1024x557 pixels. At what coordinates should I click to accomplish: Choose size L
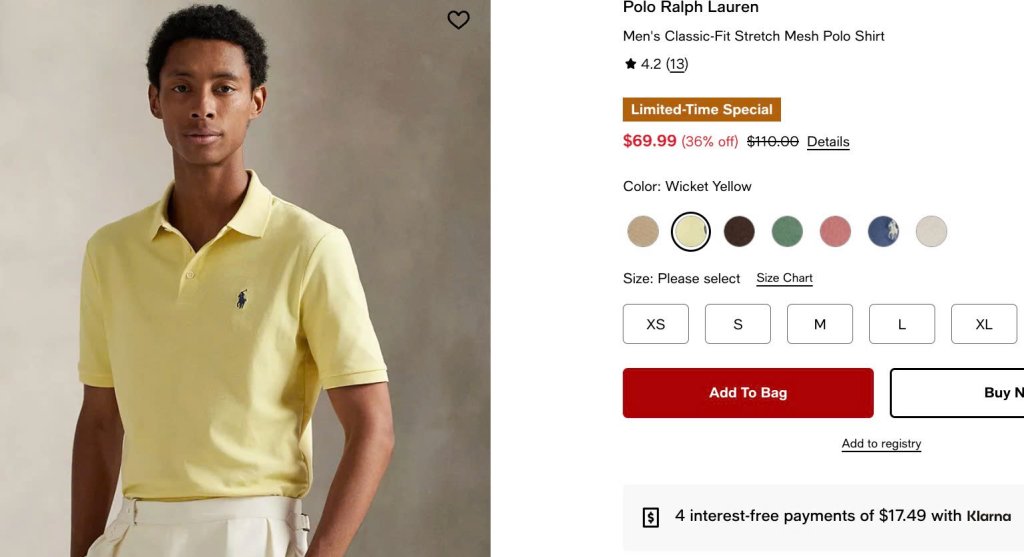tap(902, 324)
